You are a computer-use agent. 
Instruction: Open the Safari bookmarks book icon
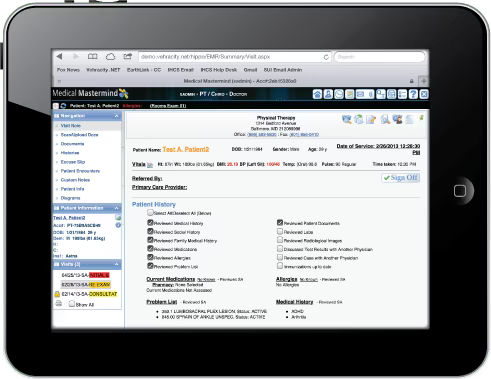[92, 56]
